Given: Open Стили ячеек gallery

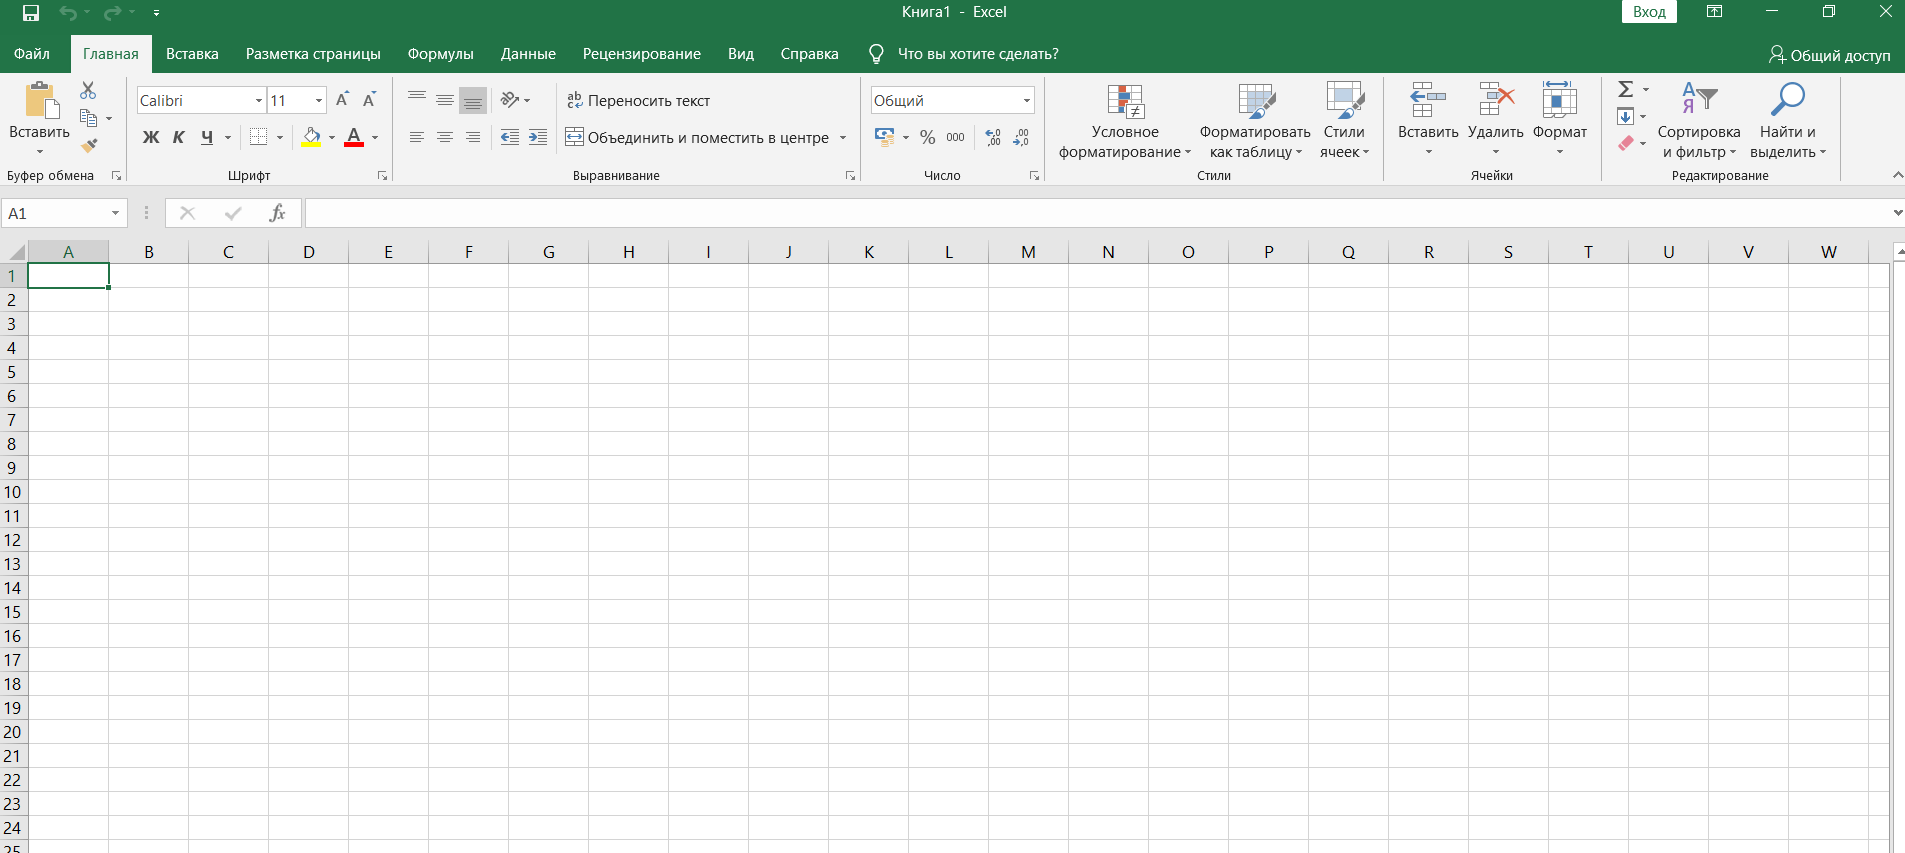Looking at the screenshot, I should click(x=1344, y=121).
